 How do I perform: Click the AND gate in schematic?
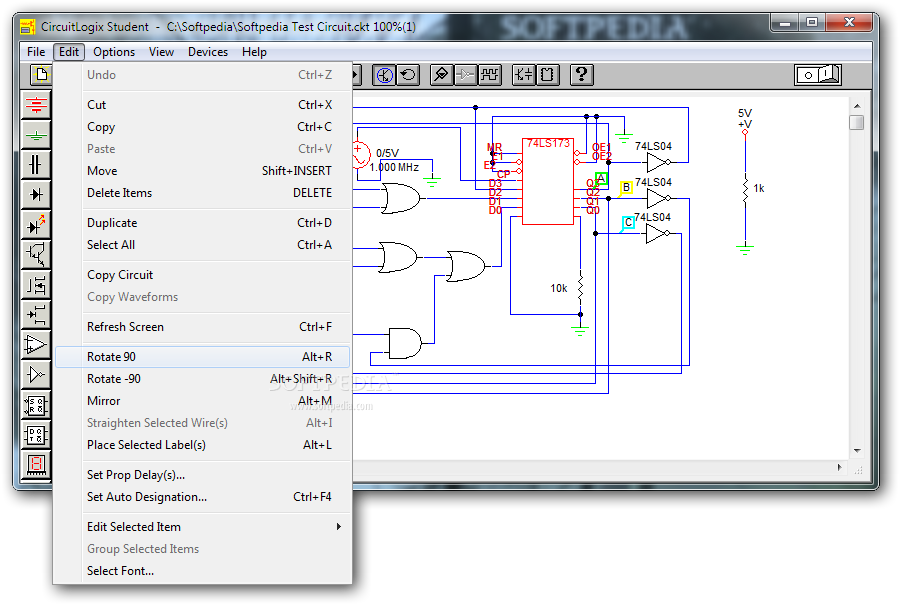(405, 343)
